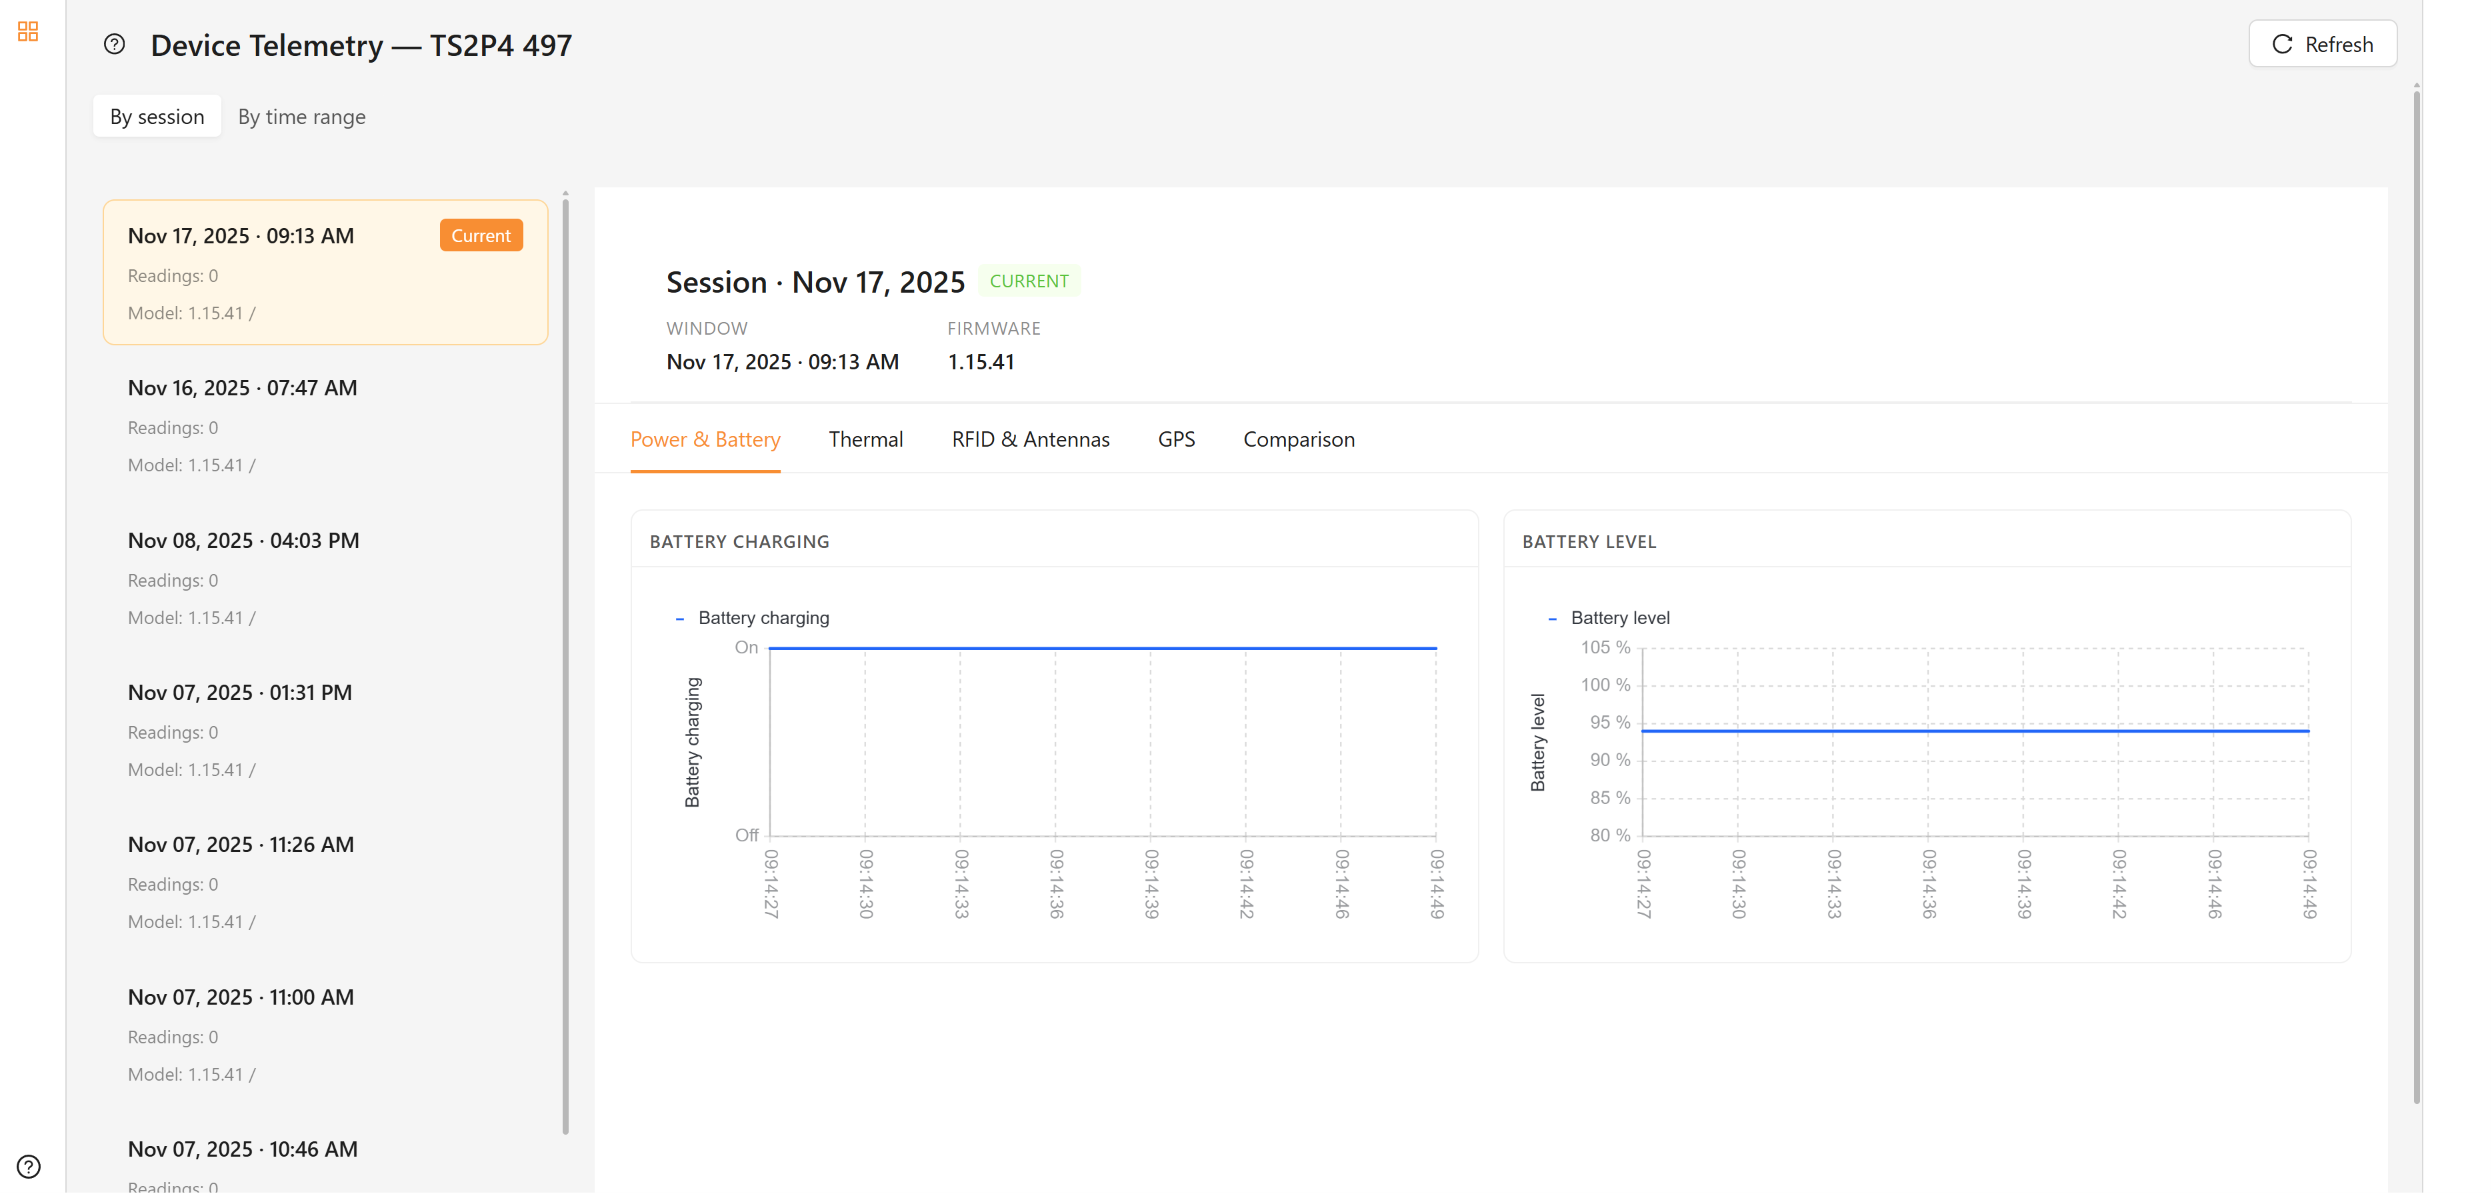This screenshot has width=2491, height=1193.
Task: Click the help icon beside Device Telemetry title
Action: pyautogui.click(x=115, y=44)
